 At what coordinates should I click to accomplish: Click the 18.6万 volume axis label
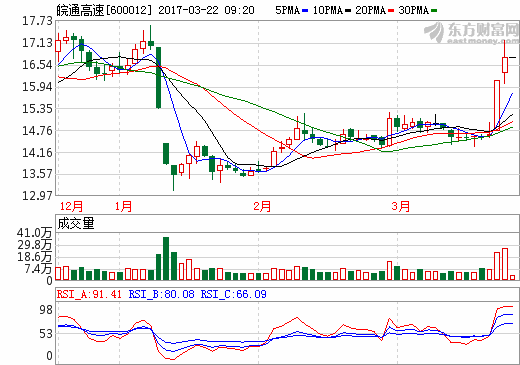35,257
